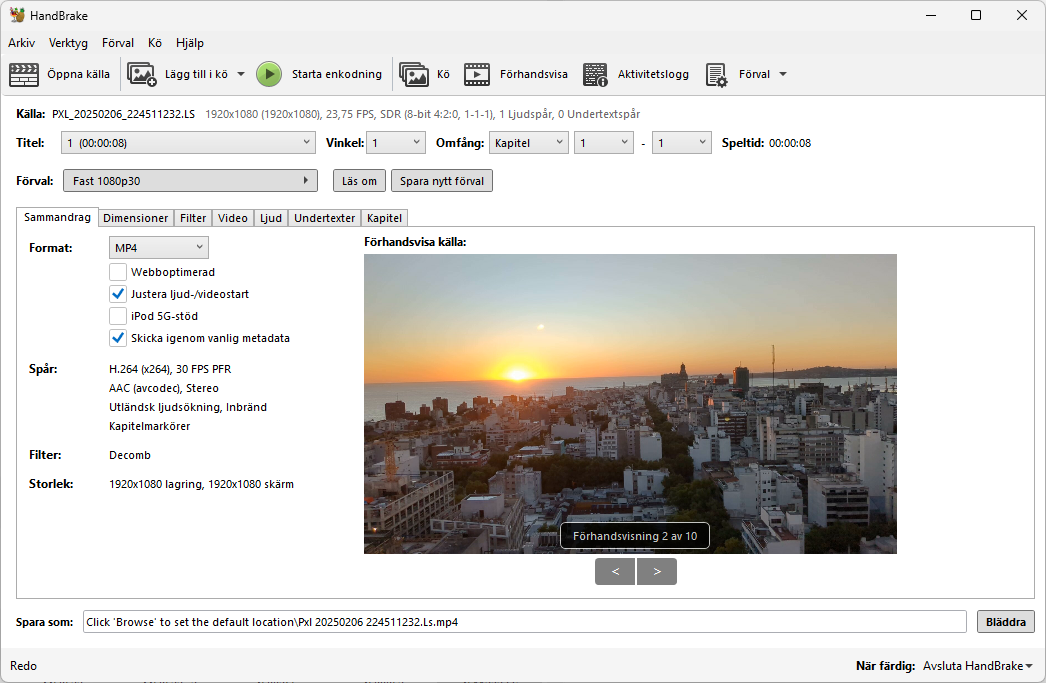
Task: Uncheck Justera ljud-/videostart
Action: coord(118,294)
